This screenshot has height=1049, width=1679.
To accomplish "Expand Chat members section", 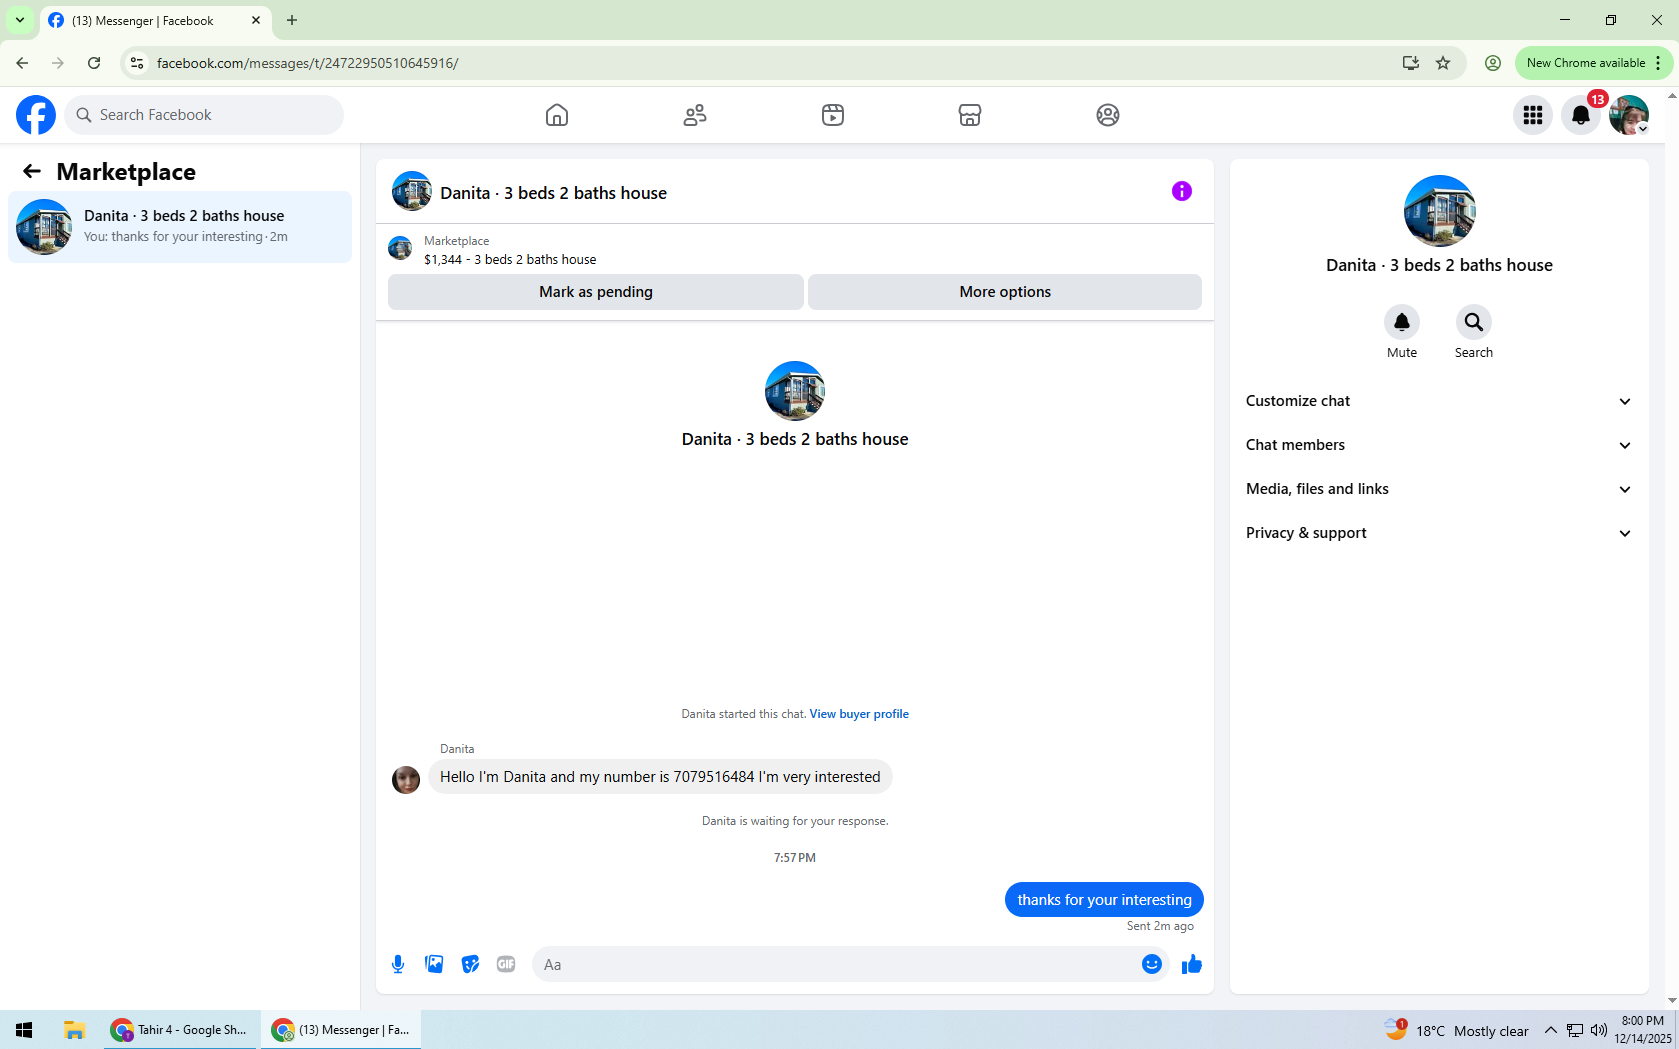I will pyautogui.click(x=1439, y=445).
